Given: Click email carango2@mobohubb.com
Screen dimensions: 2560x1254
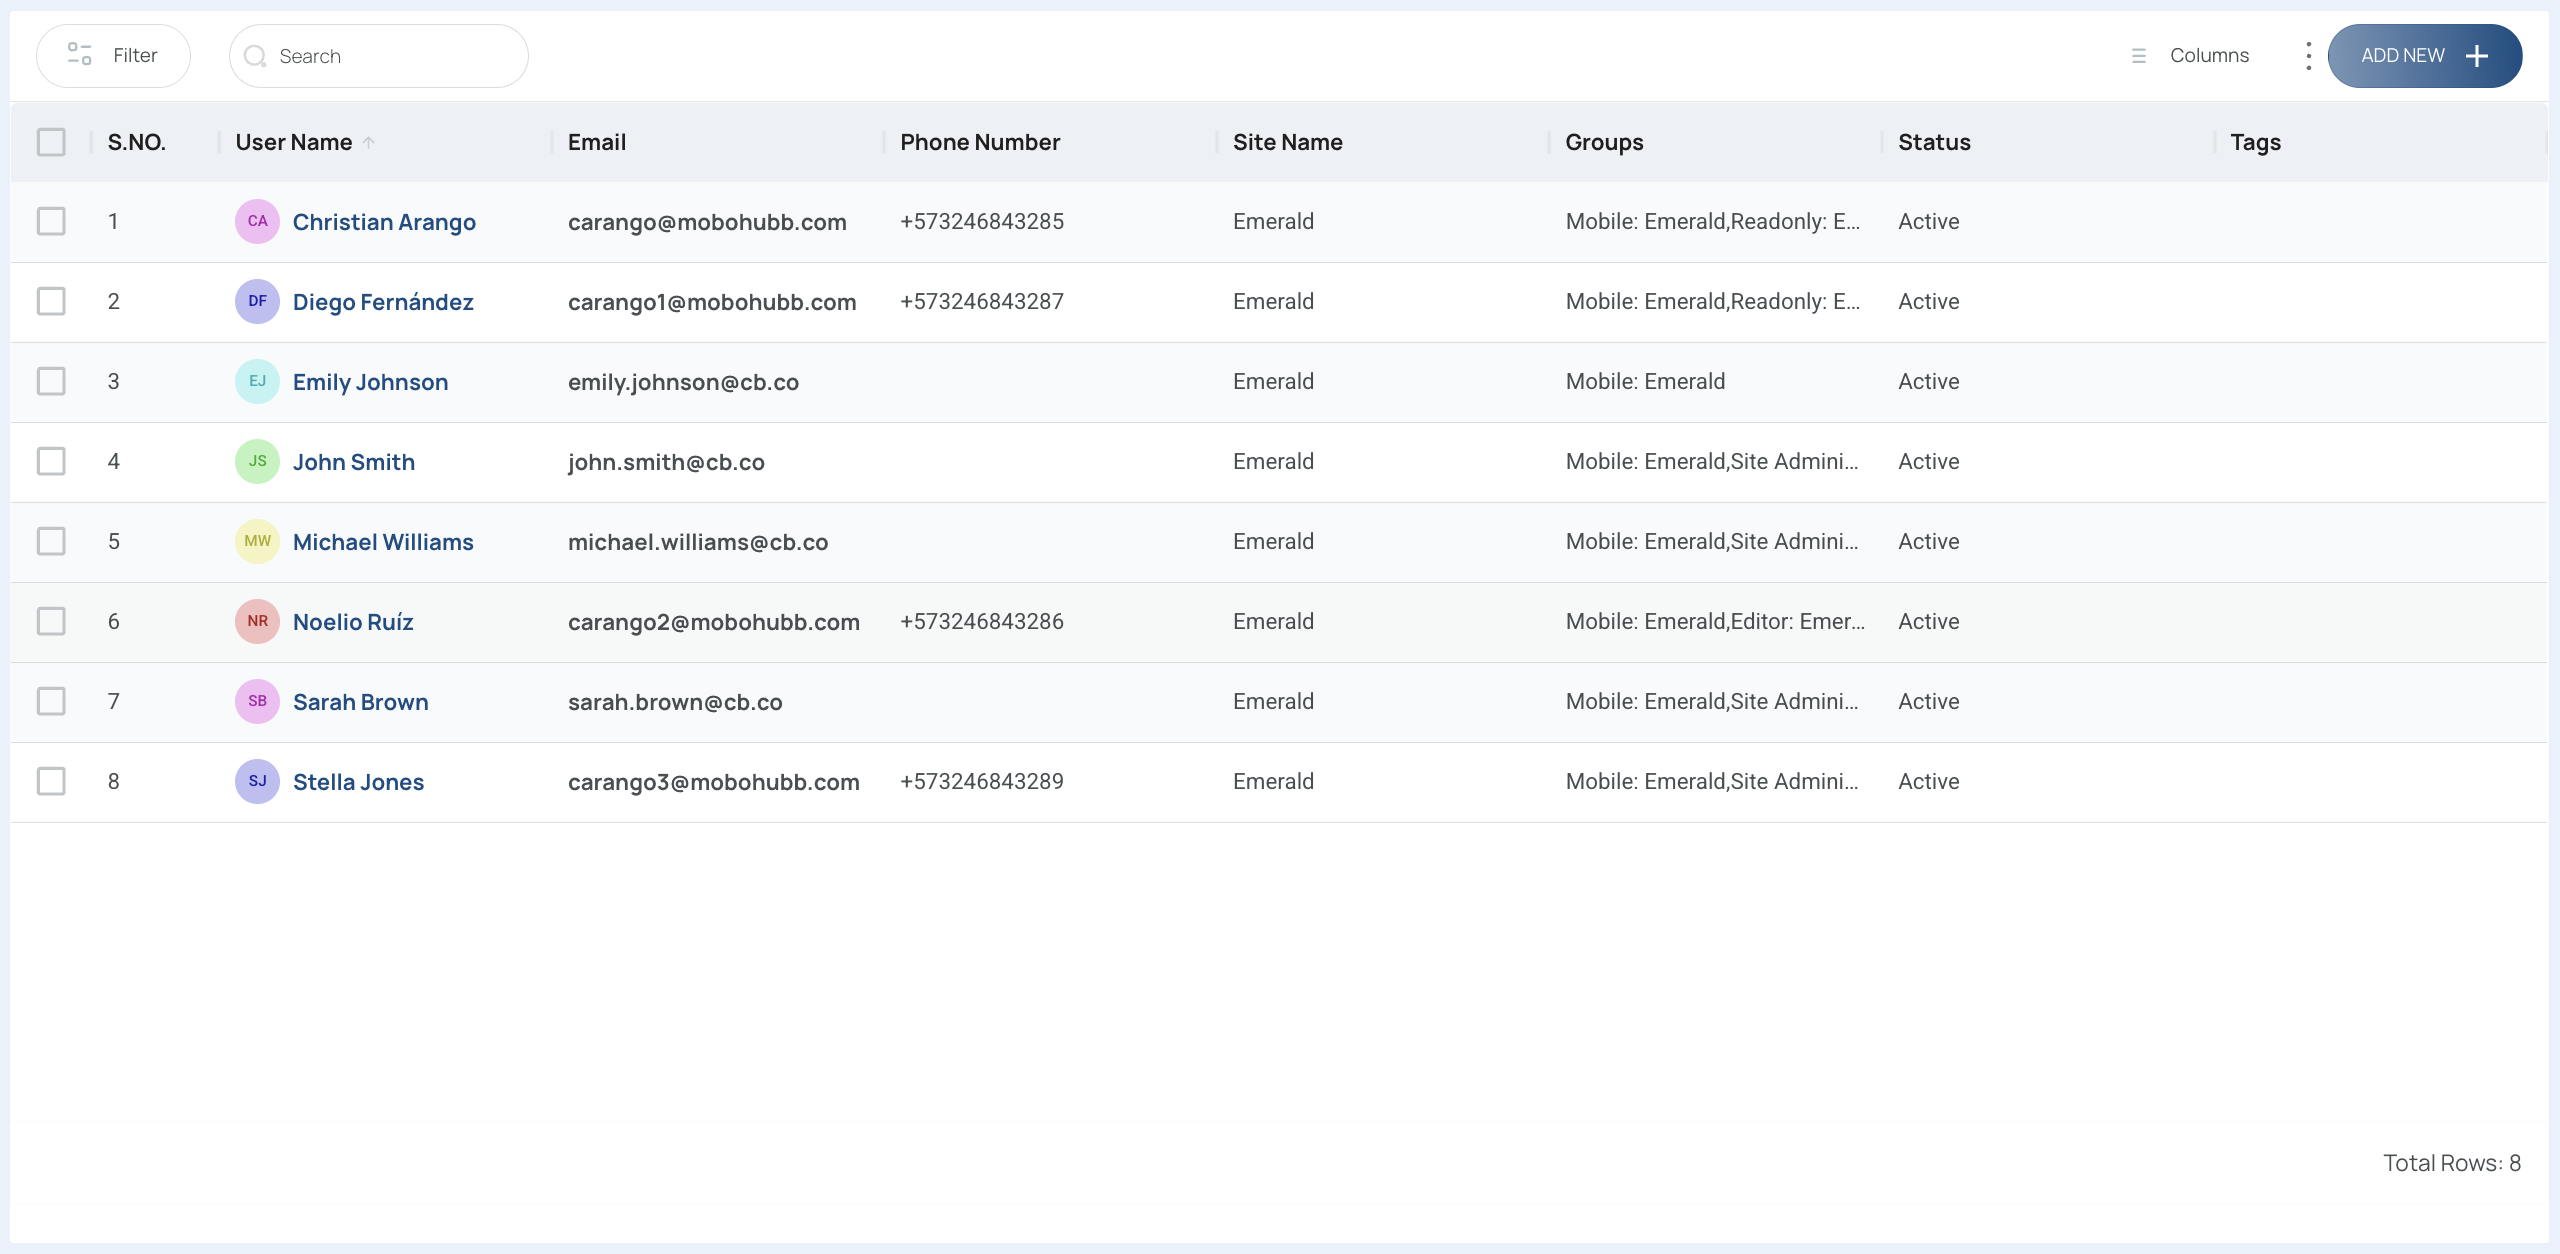Looking at the screenshot, I should tap(714, 622).
